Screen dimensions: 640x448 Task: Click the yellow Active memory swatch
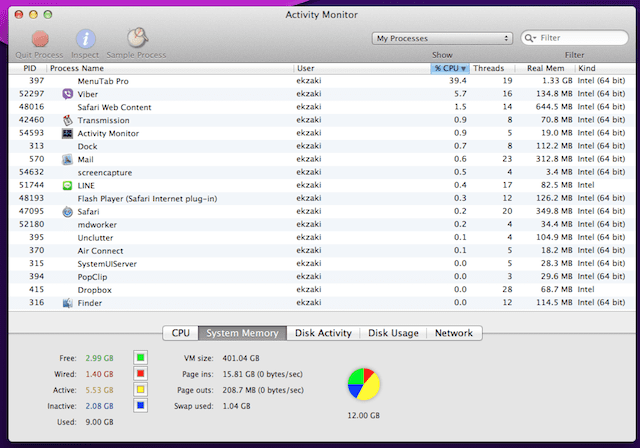coord(140,390)
